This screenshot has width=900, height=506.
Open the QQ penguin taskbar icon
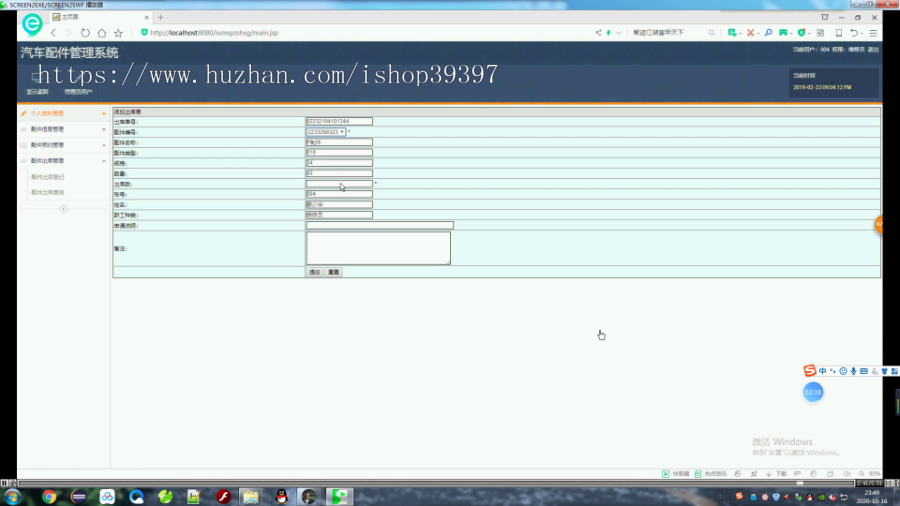tap(281, 496)
